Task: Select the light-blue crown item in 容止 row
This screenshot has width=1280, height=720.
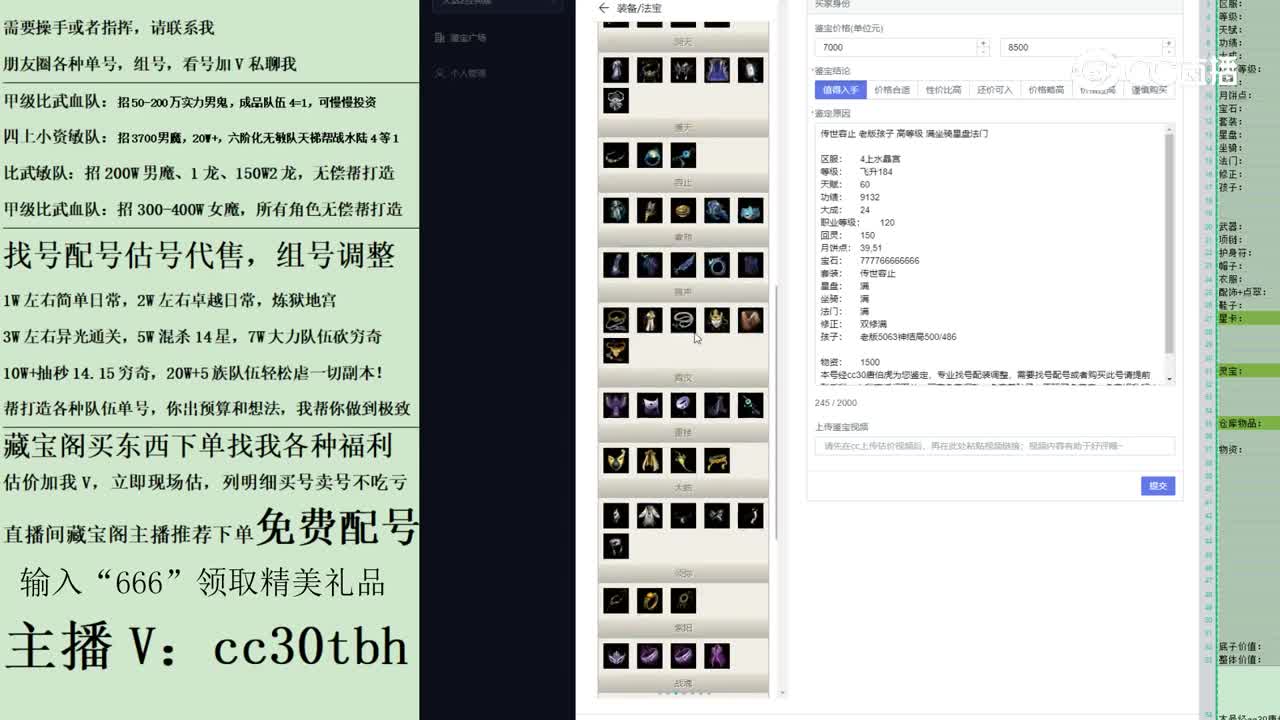Action: (750, 210)
